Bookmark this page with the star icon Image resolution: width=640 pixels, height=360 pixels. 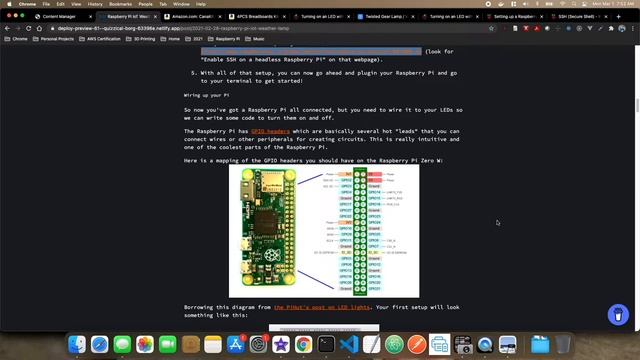[x=491, y=29]
